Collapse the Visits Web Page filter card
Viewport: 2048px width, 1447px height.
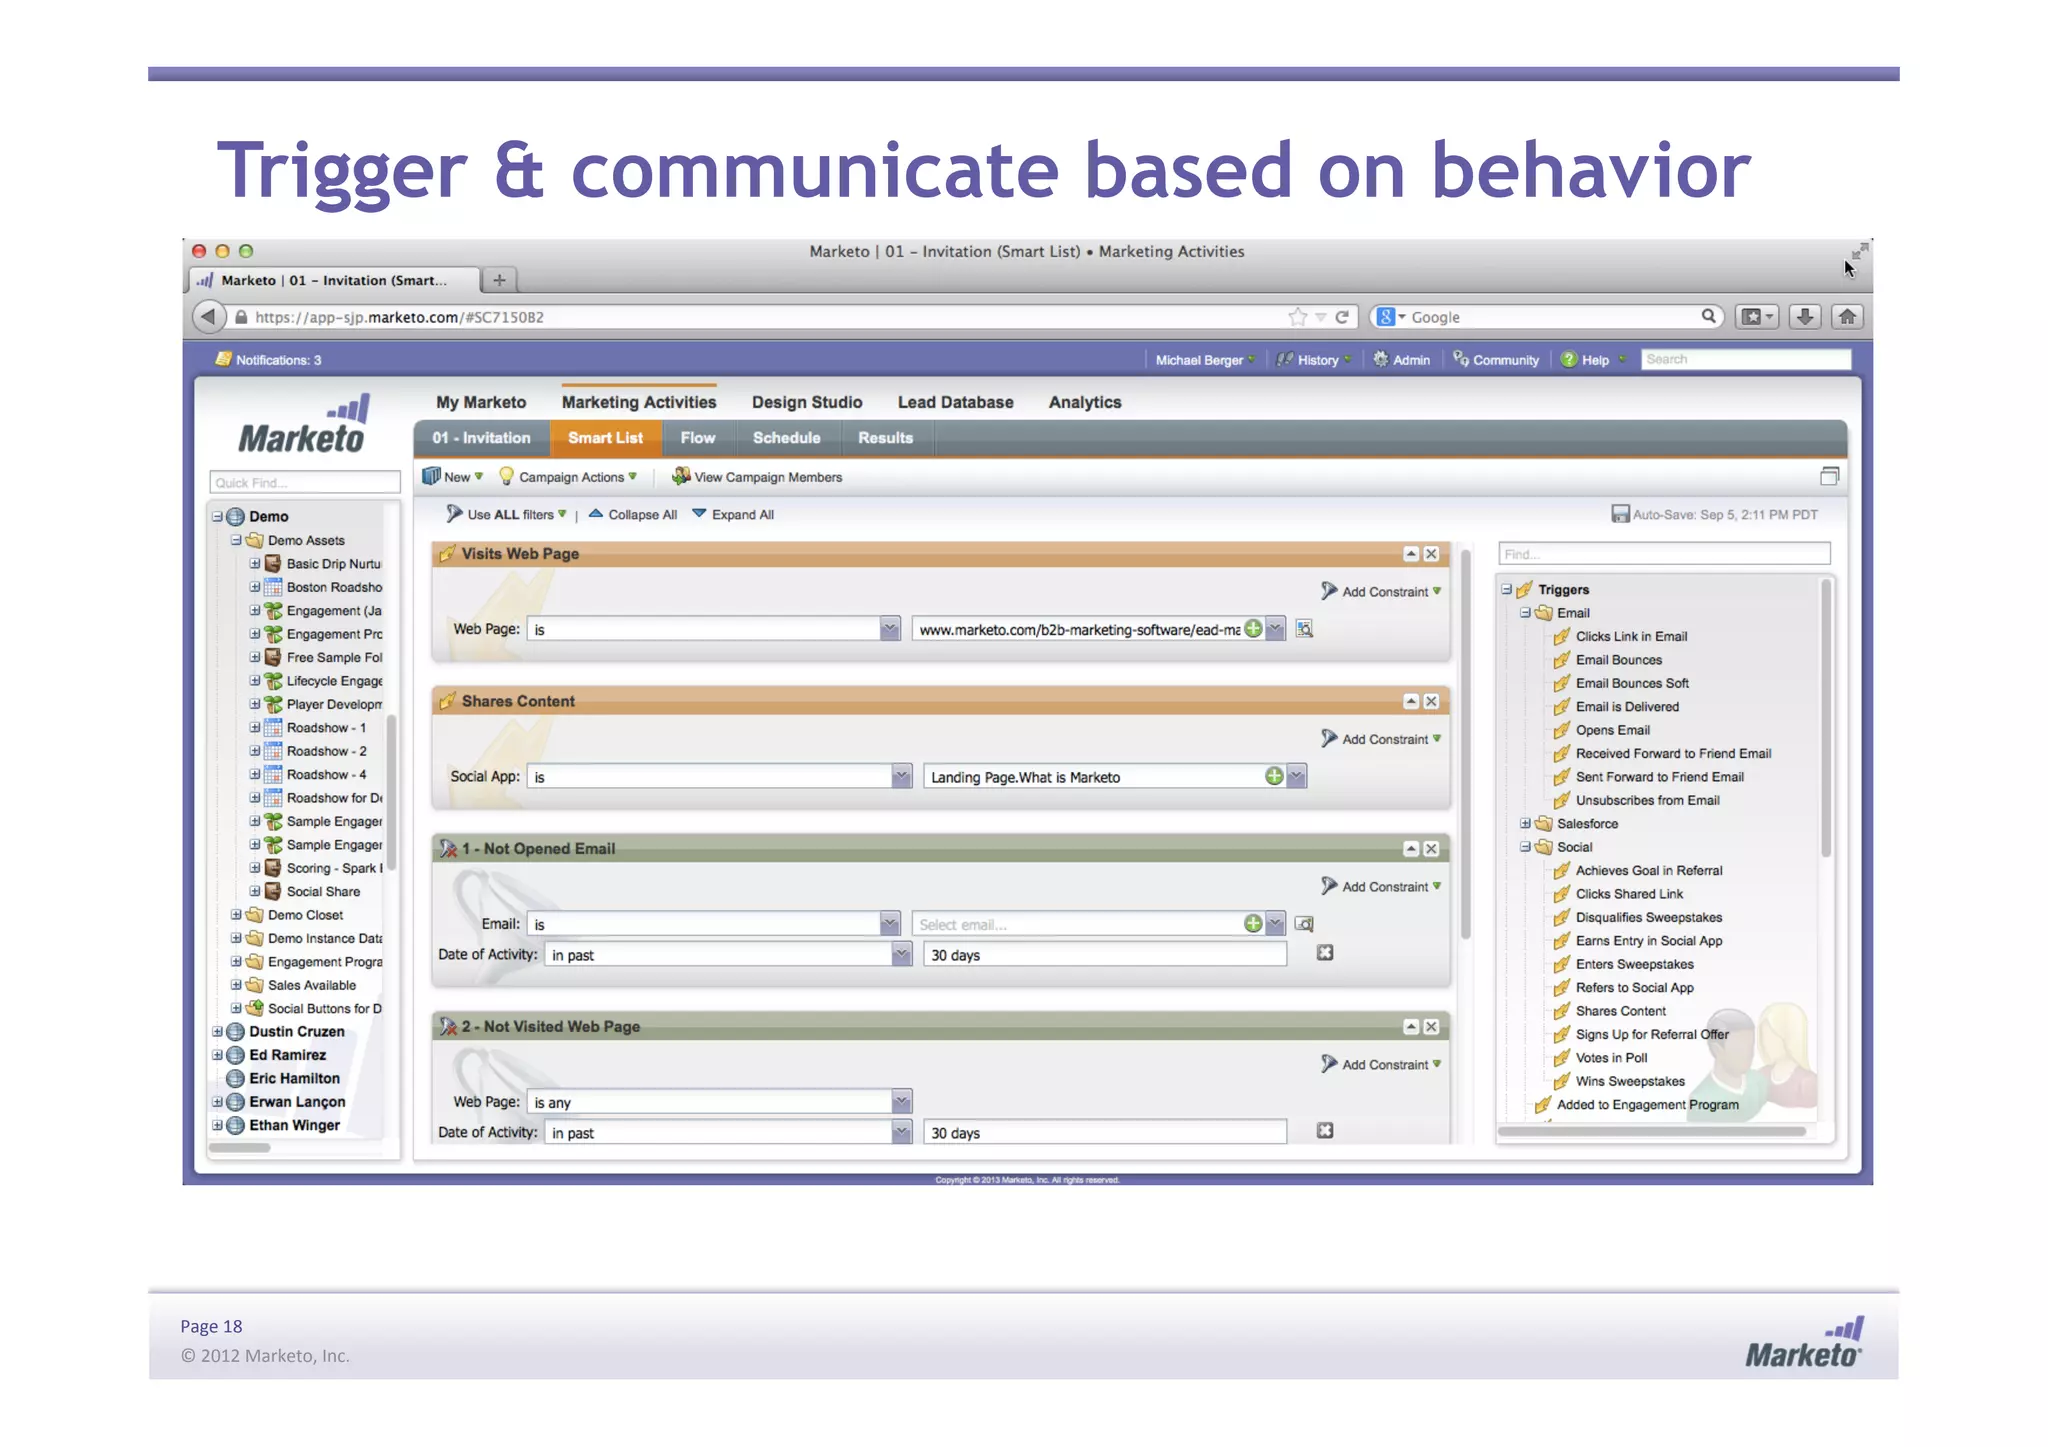[1411, 554]
